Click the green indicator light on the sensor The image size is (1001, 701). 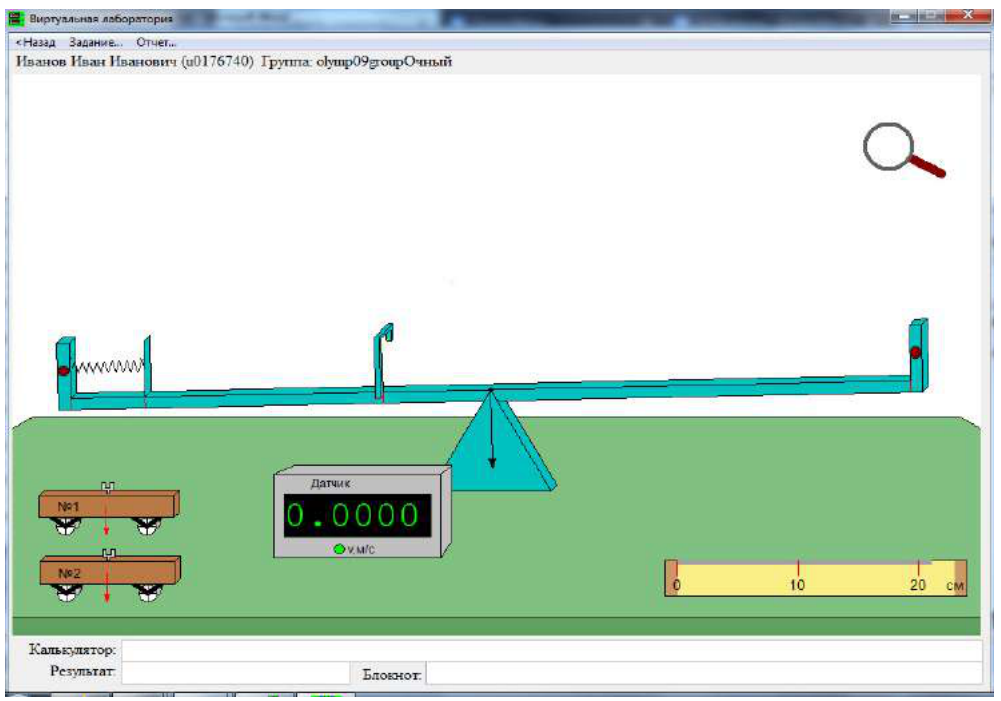pyautogui.click(x=339, y=548)
